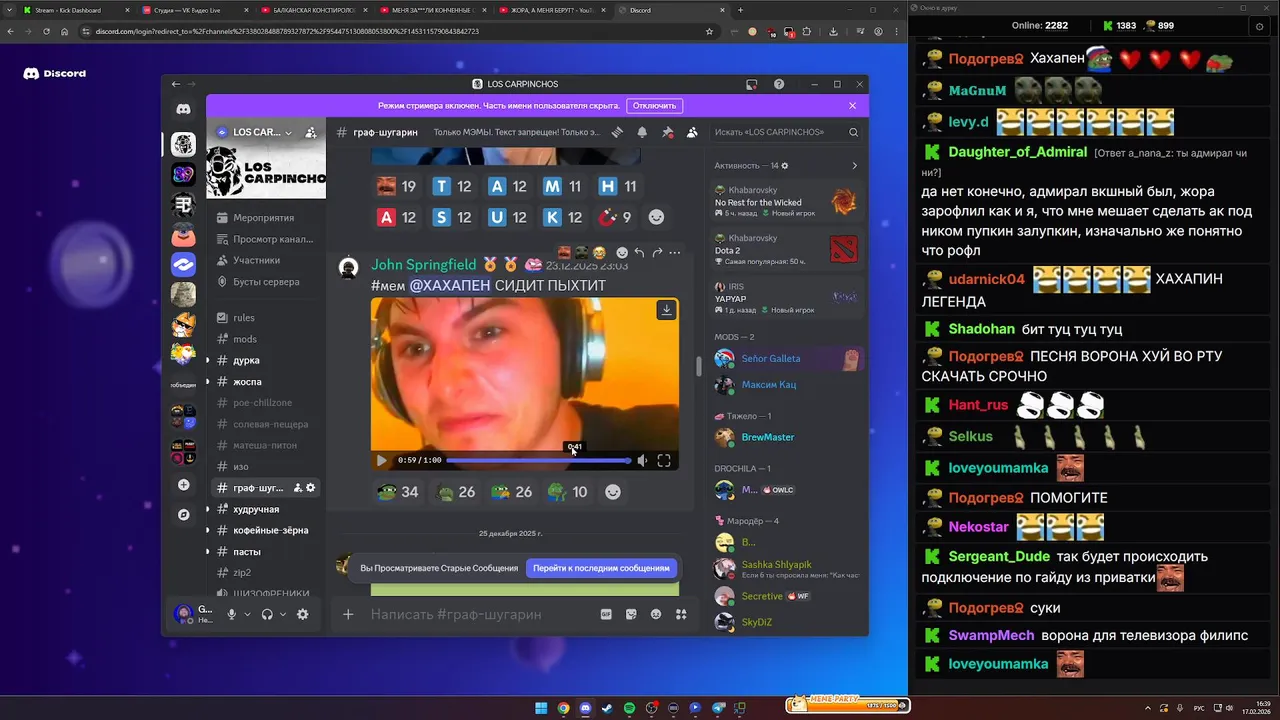Open user settings gear in user panel
This screenshot has height=720, width=1280.
click(303, 614)
